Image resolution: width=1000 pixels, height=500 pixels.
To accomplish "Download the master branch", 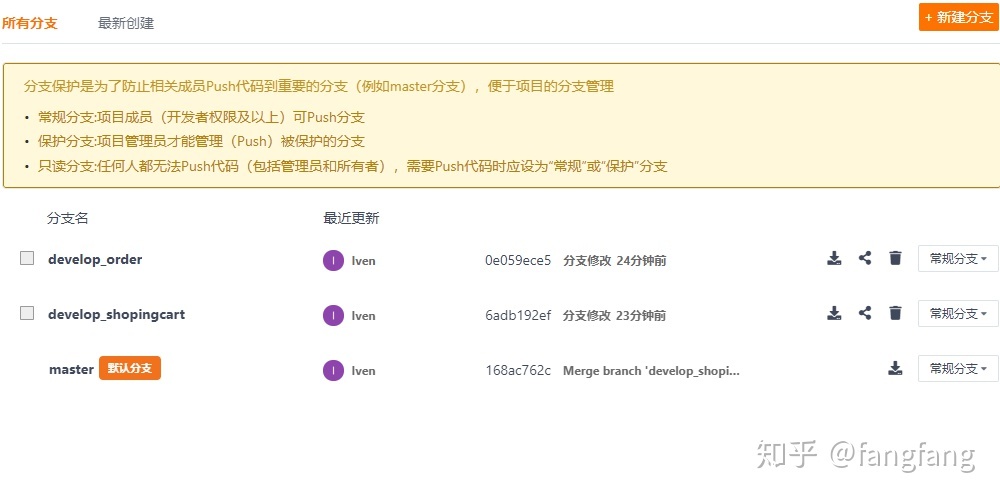I will [x=895, y=368].
